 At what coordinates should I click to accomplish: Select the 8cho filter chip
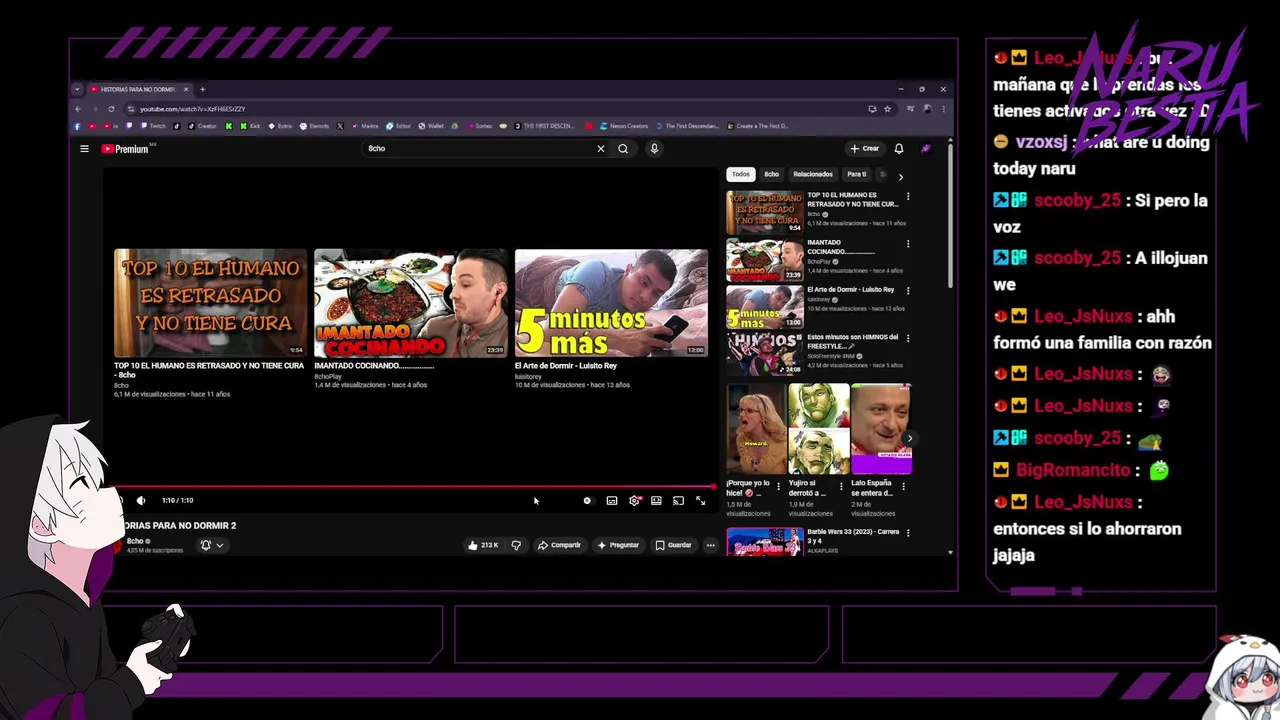[x=771, y=174]
